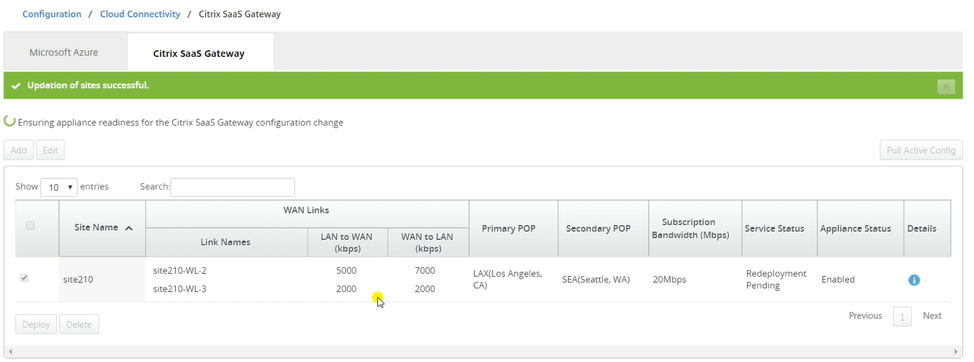Toggle the select-all header checkbox
974x362 pixels.
pos(30,226)
